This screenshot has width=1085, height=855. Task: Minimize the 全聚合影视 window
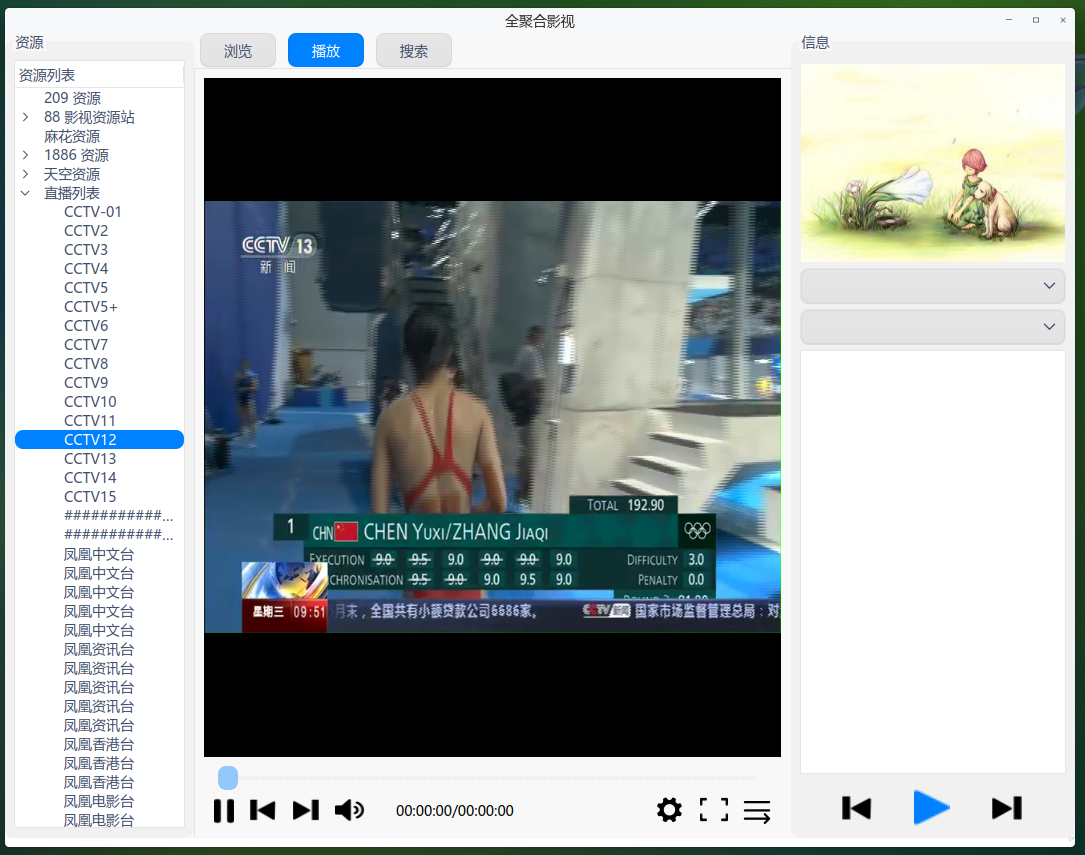(x=1009, y=20)
